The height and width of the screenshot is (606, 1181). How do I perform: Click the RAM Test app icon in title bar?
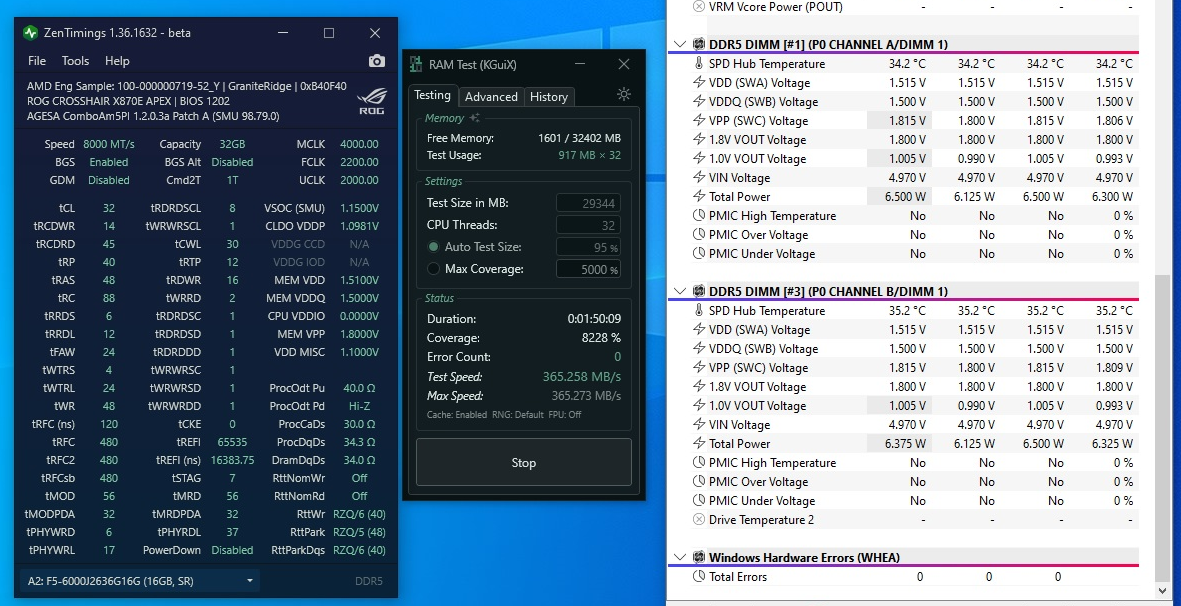pyautogui.click(x=417, y=65)
